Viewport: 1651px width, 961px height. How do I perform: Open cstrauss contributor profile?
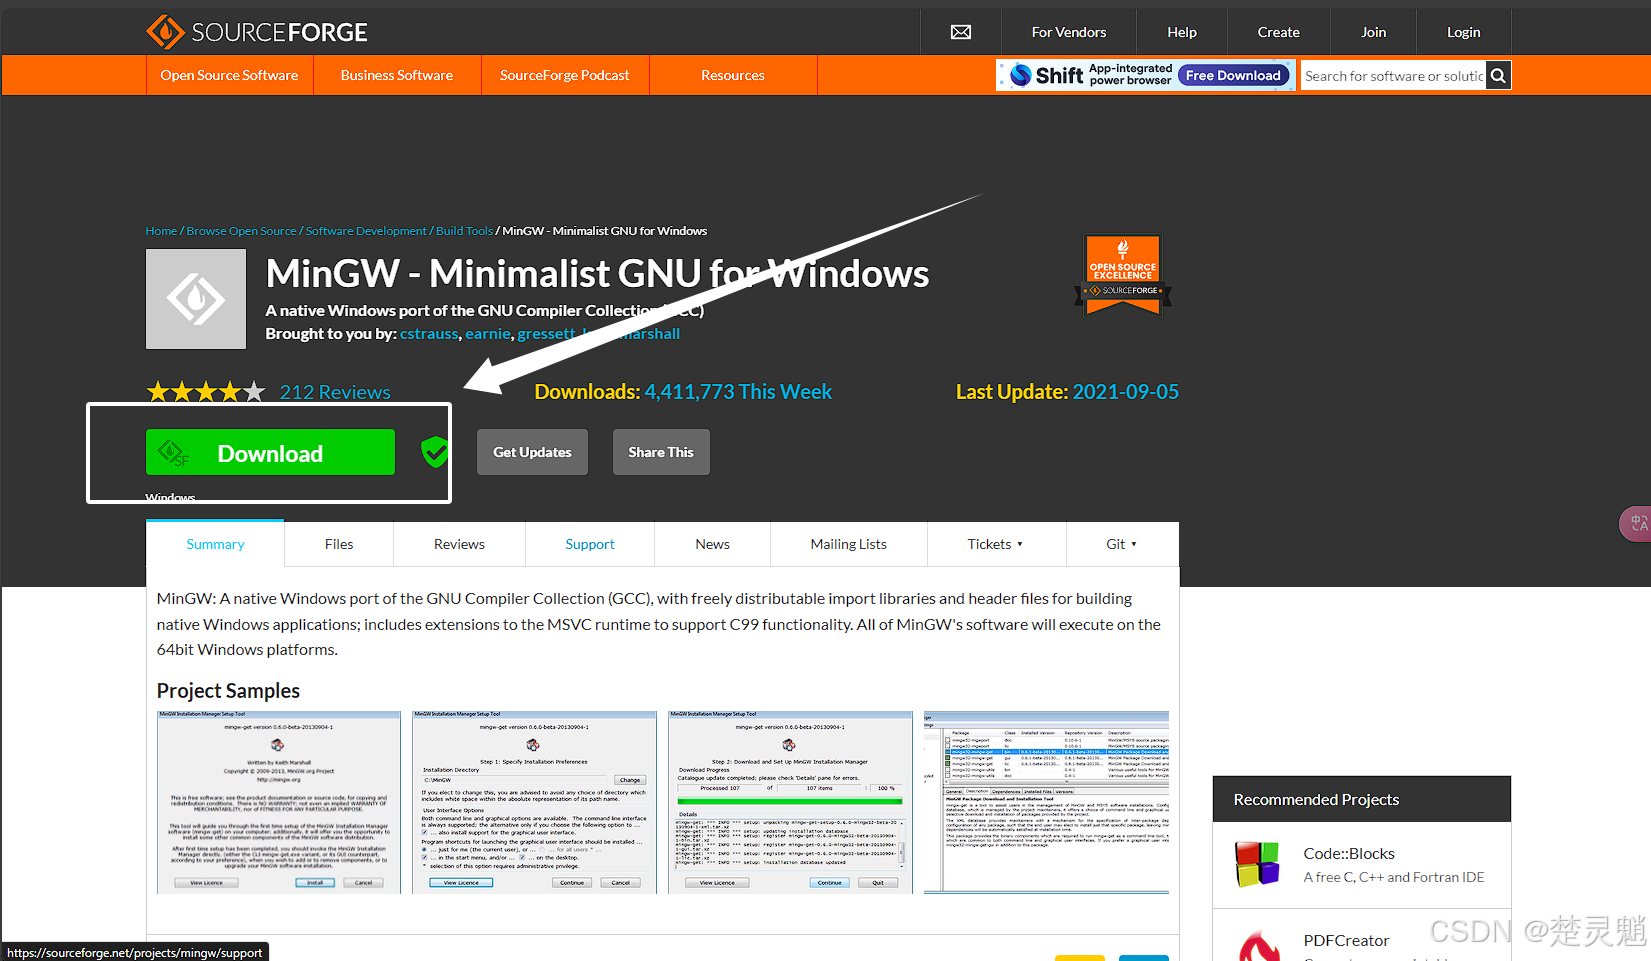pos(429,334)
